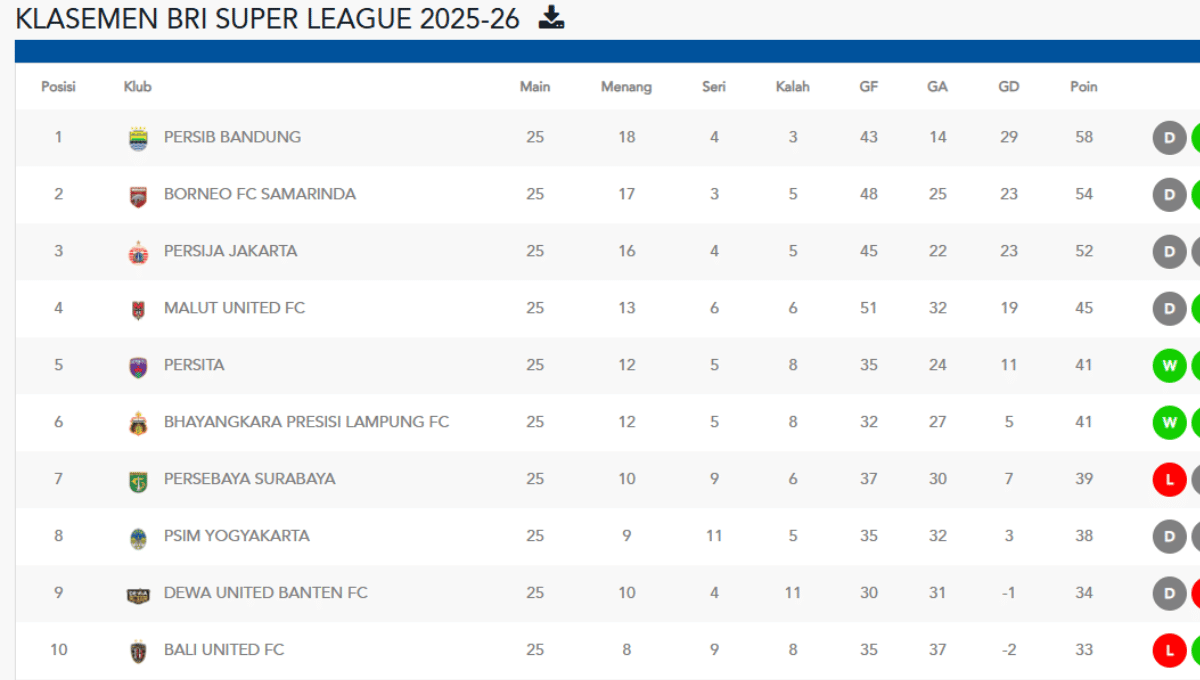This screenshot has width=1200, height=680.
Task: Click the Bhayangkara Presisi Lampung FC badge
Action: pyautogui.click(x=135, y=421)
